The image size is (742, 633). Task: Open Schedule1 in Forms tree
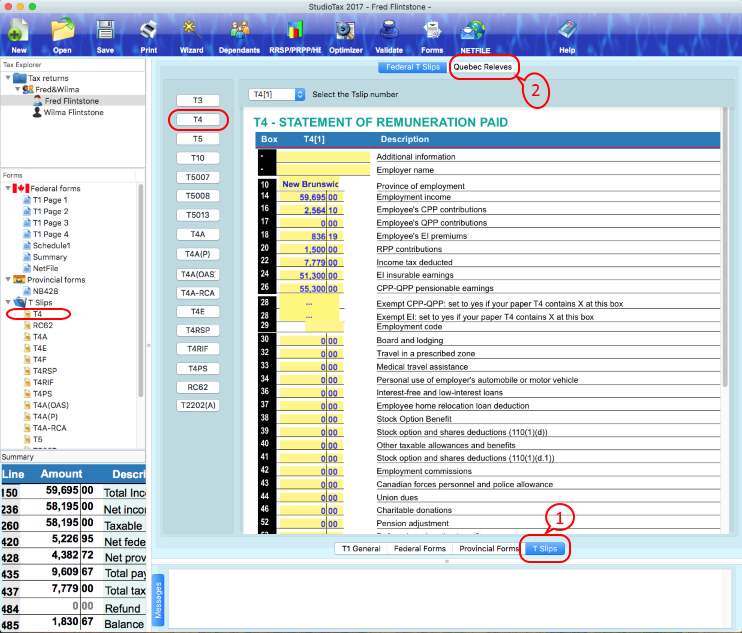click(51, 246)
